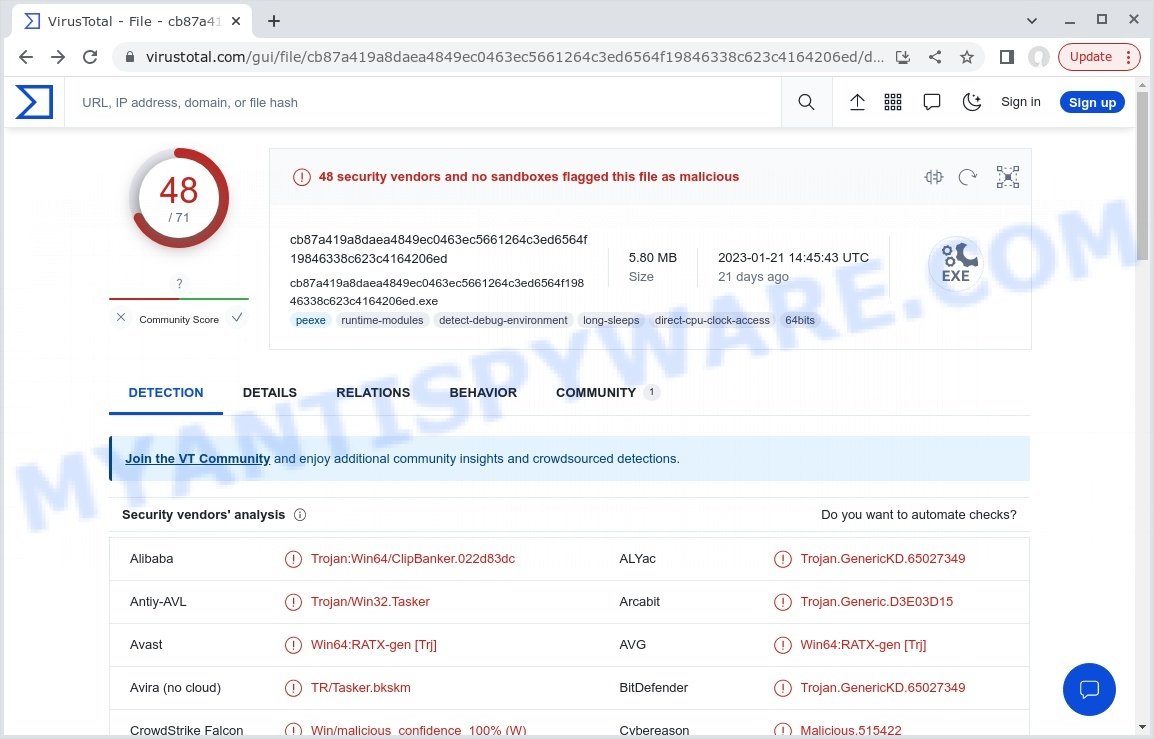This screenshot has width=1154, height=739.
Task: Open the browser profile avatar
Action: pyautogui.click(x=1038, y=57)
